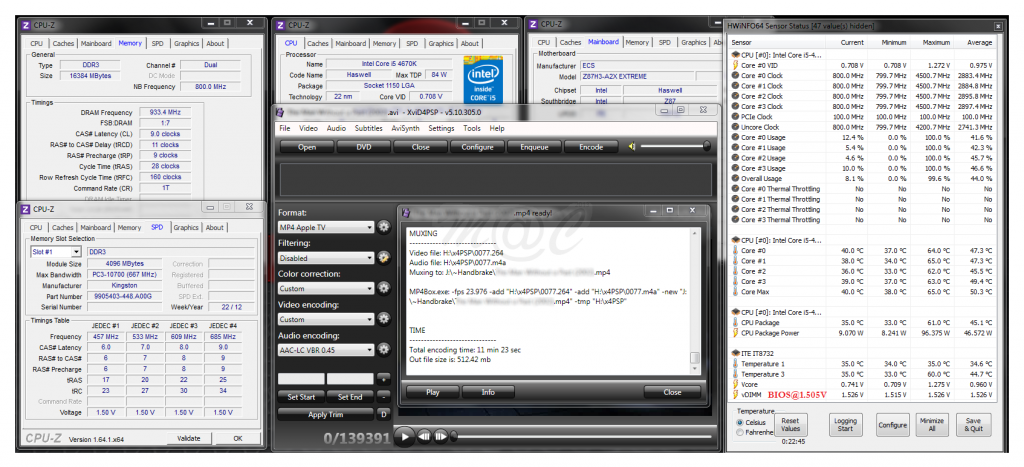The image size is (1024, 467).
Task: Open Color correction settings gear
Action: (384, 288)
